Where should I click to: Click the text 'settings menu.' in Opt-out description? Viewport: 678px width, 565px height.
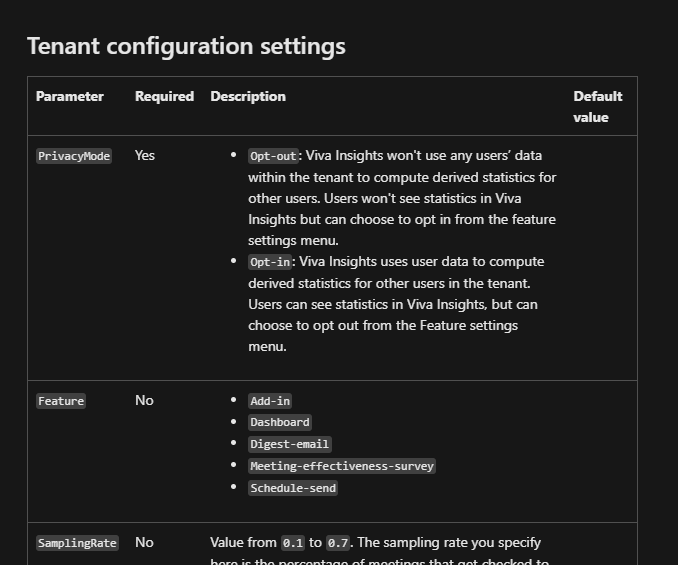point(293,241)
